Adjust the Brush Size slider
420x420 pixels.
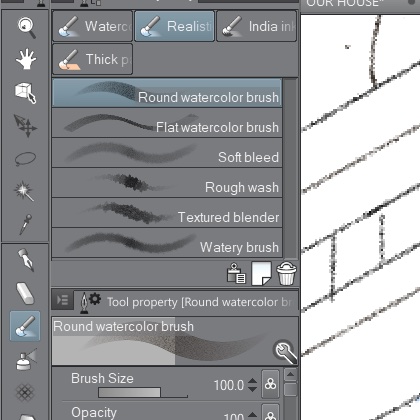click(x=143, y=392)
